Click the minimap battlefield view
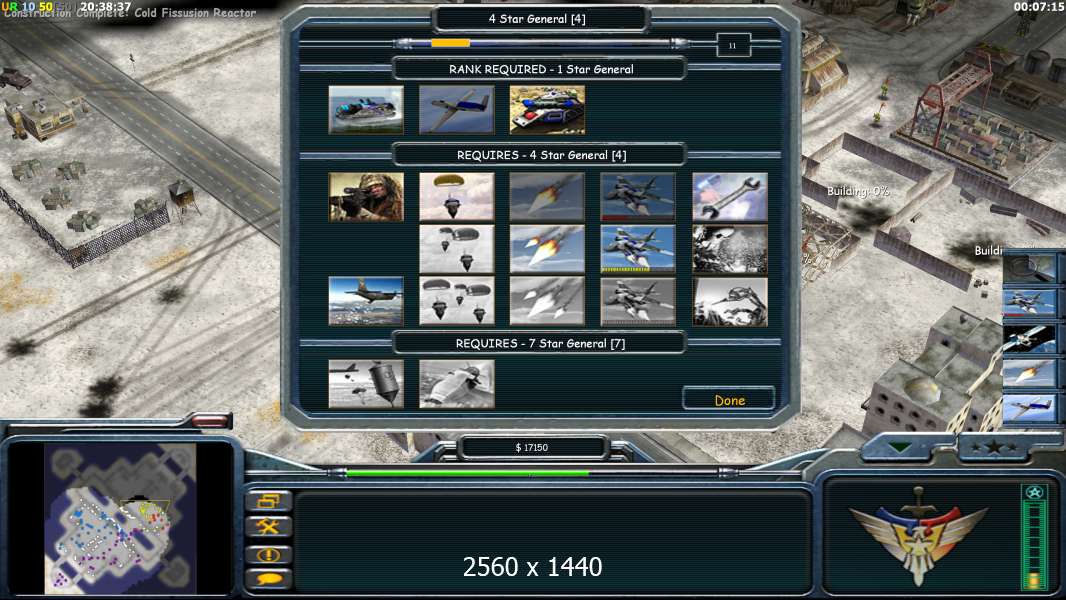The image size is (1066, 600). click(120, 518)
